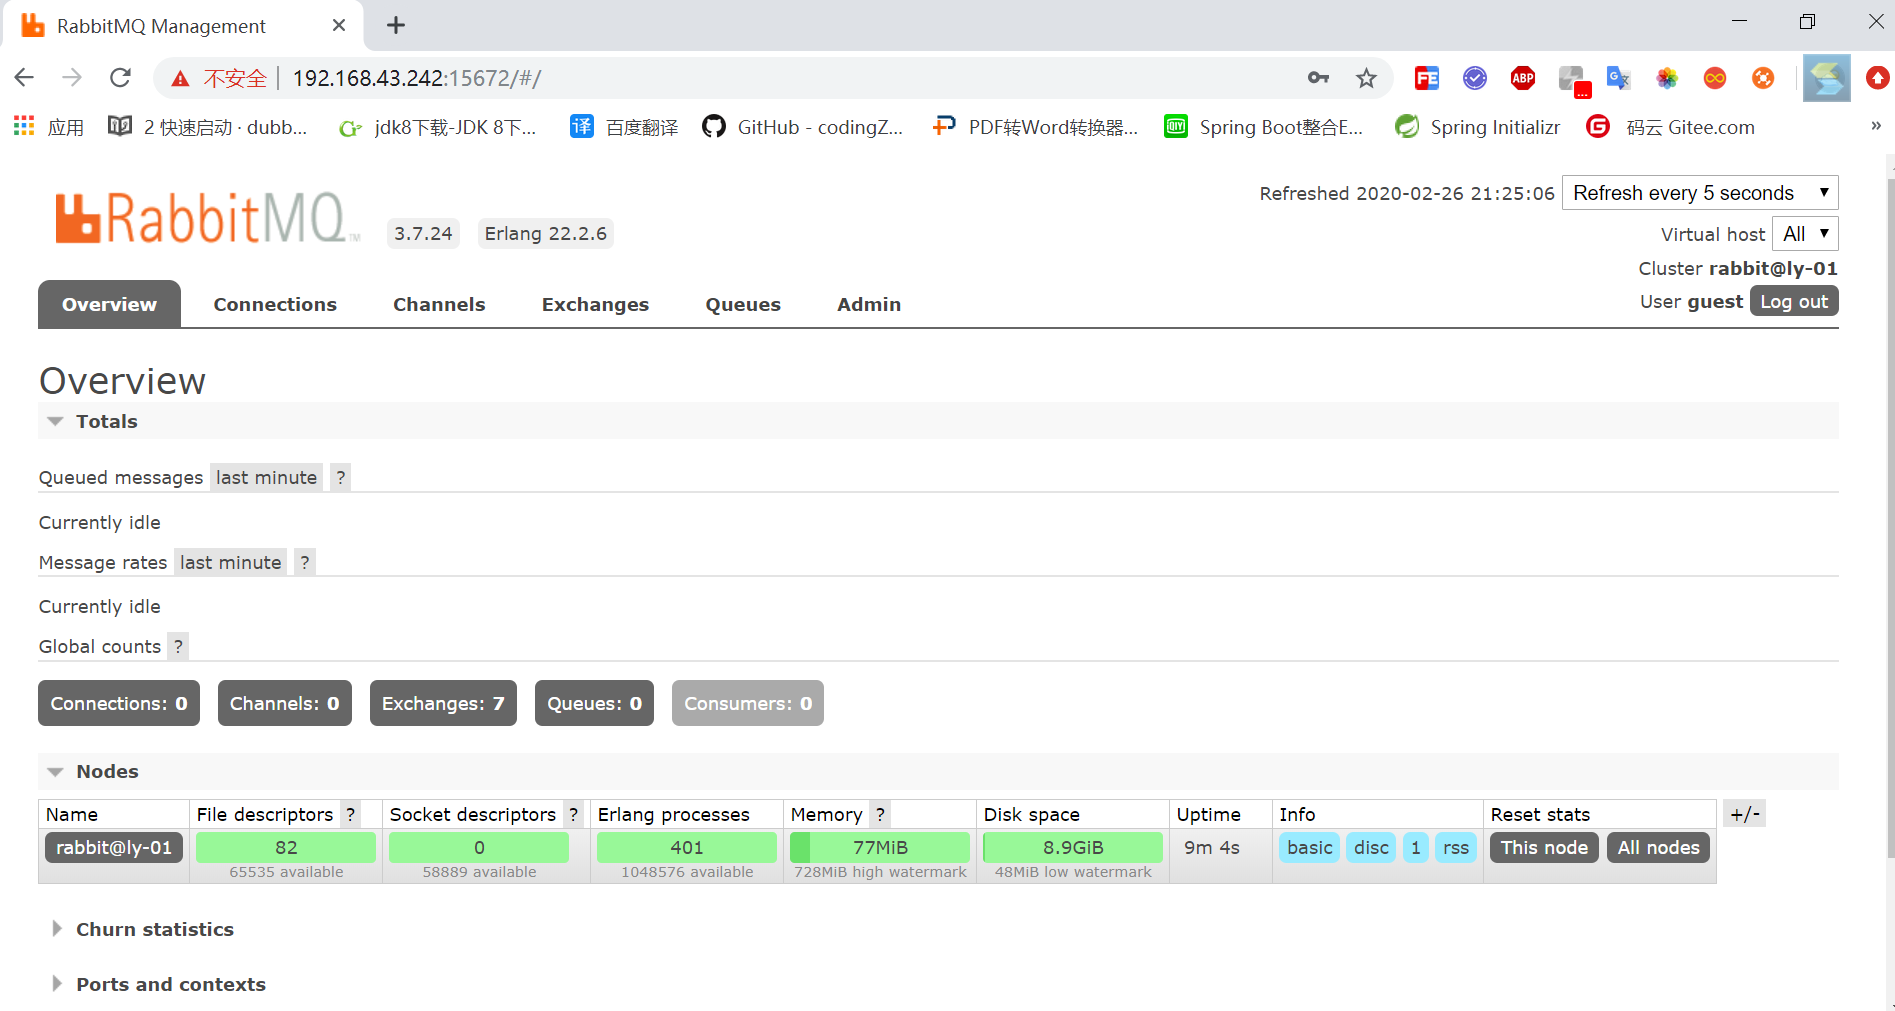
Task: Switch to the Queues tab
Action: [743, 304]
